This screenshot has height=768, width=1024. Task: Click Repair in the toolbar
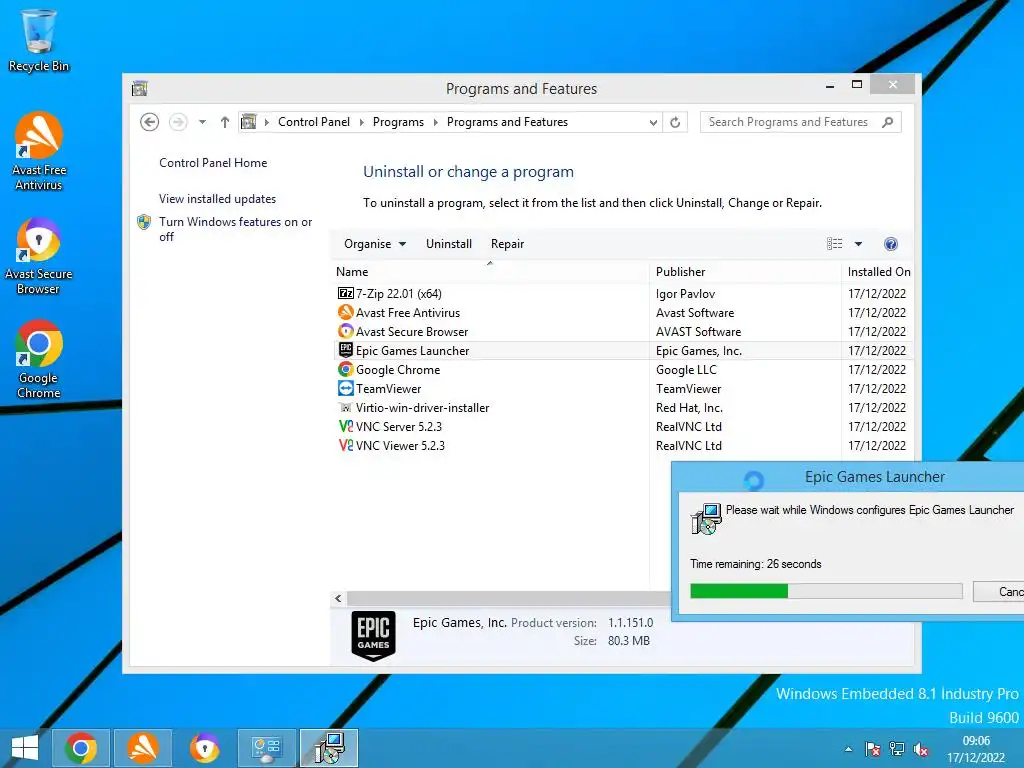tap(507, 244)
